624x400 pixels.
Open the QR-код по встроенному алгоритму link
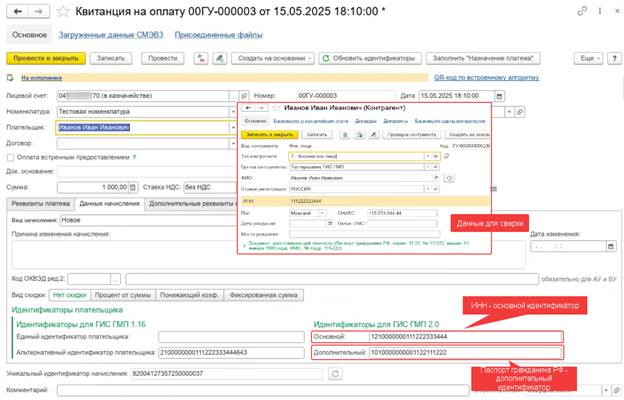click(486, 78)
